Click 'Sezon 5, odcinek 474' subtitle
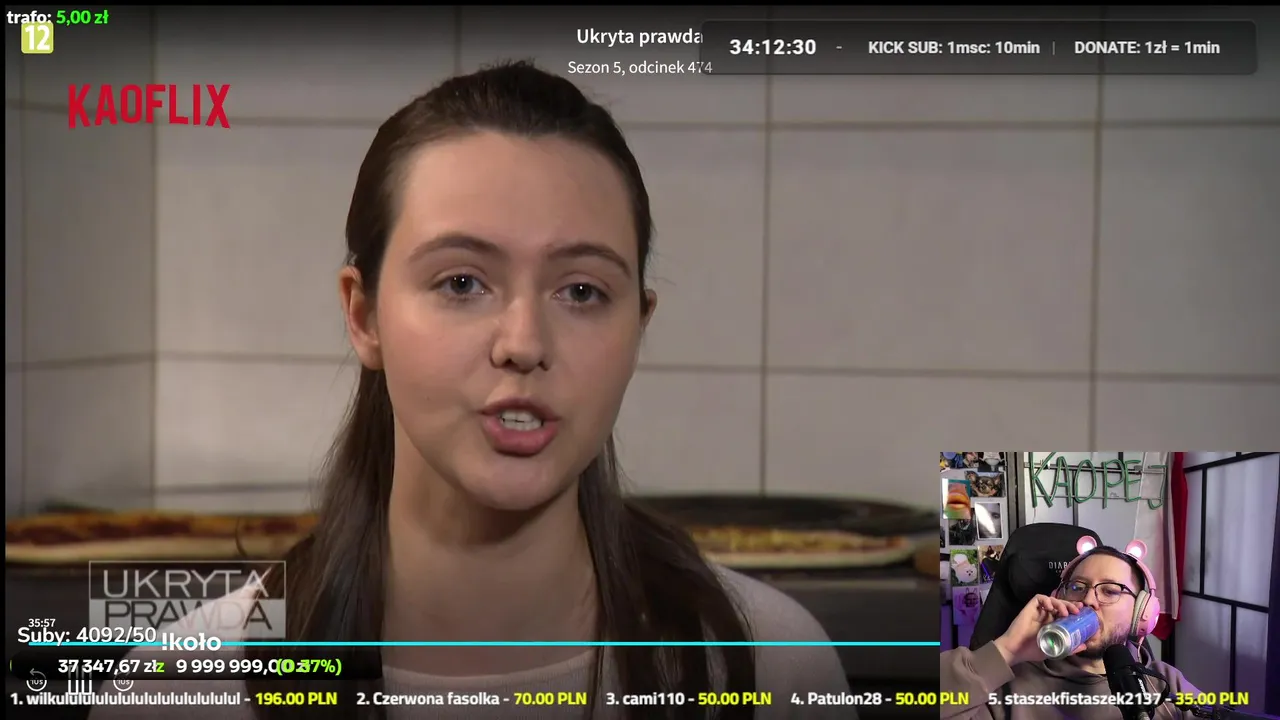Viewport: 1280px width, 720px height. (x=640, y=67)
